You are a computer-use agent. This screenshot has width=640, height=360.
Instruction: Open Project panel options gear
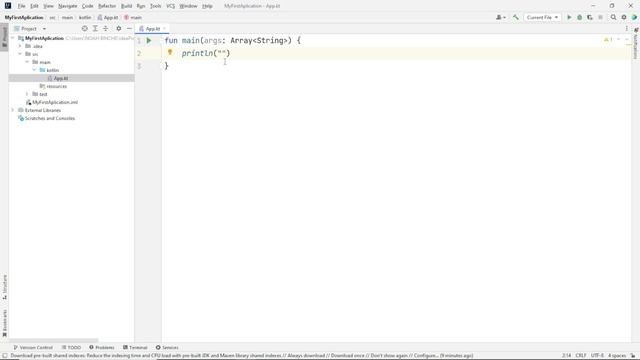pos(118,29)
